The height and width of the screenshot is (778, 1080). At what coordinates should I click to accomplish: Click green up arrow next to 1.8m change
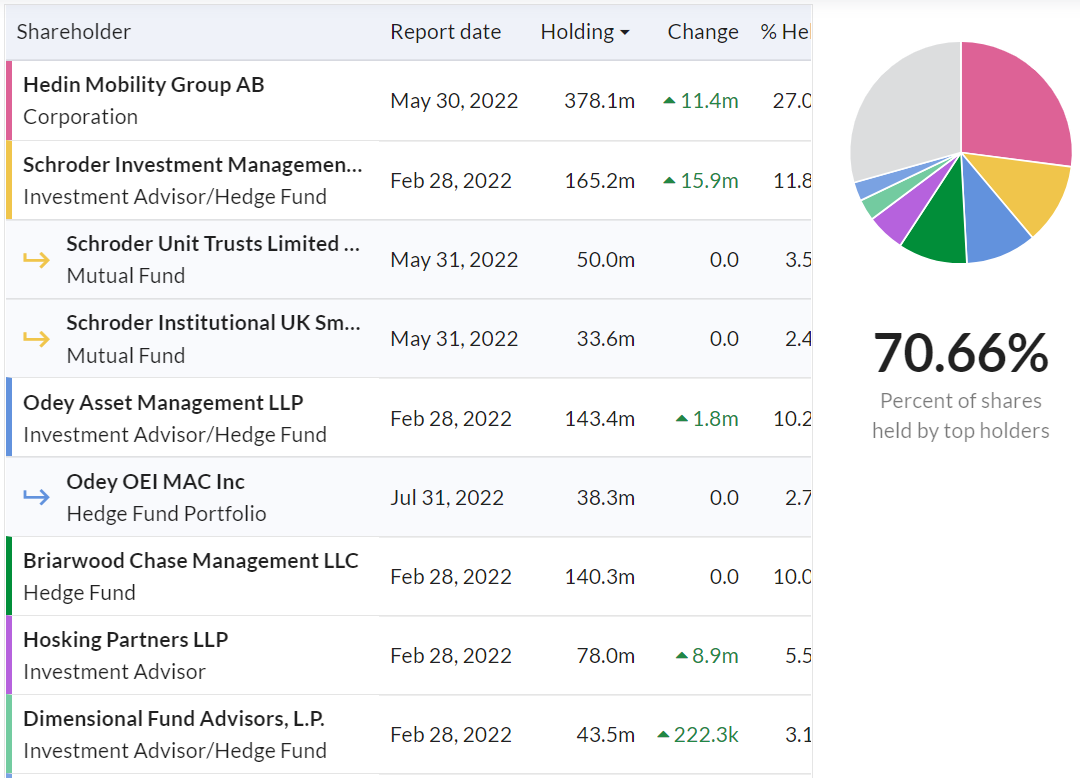point(682,419)
